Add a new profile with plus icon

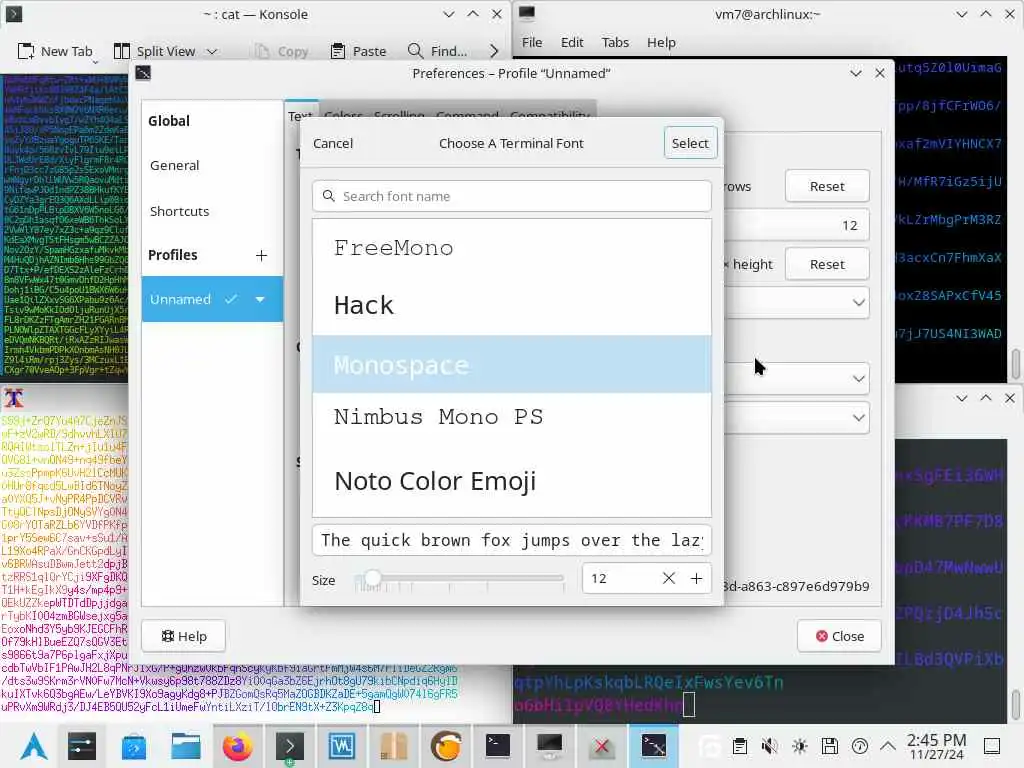(x=261, y=255)
